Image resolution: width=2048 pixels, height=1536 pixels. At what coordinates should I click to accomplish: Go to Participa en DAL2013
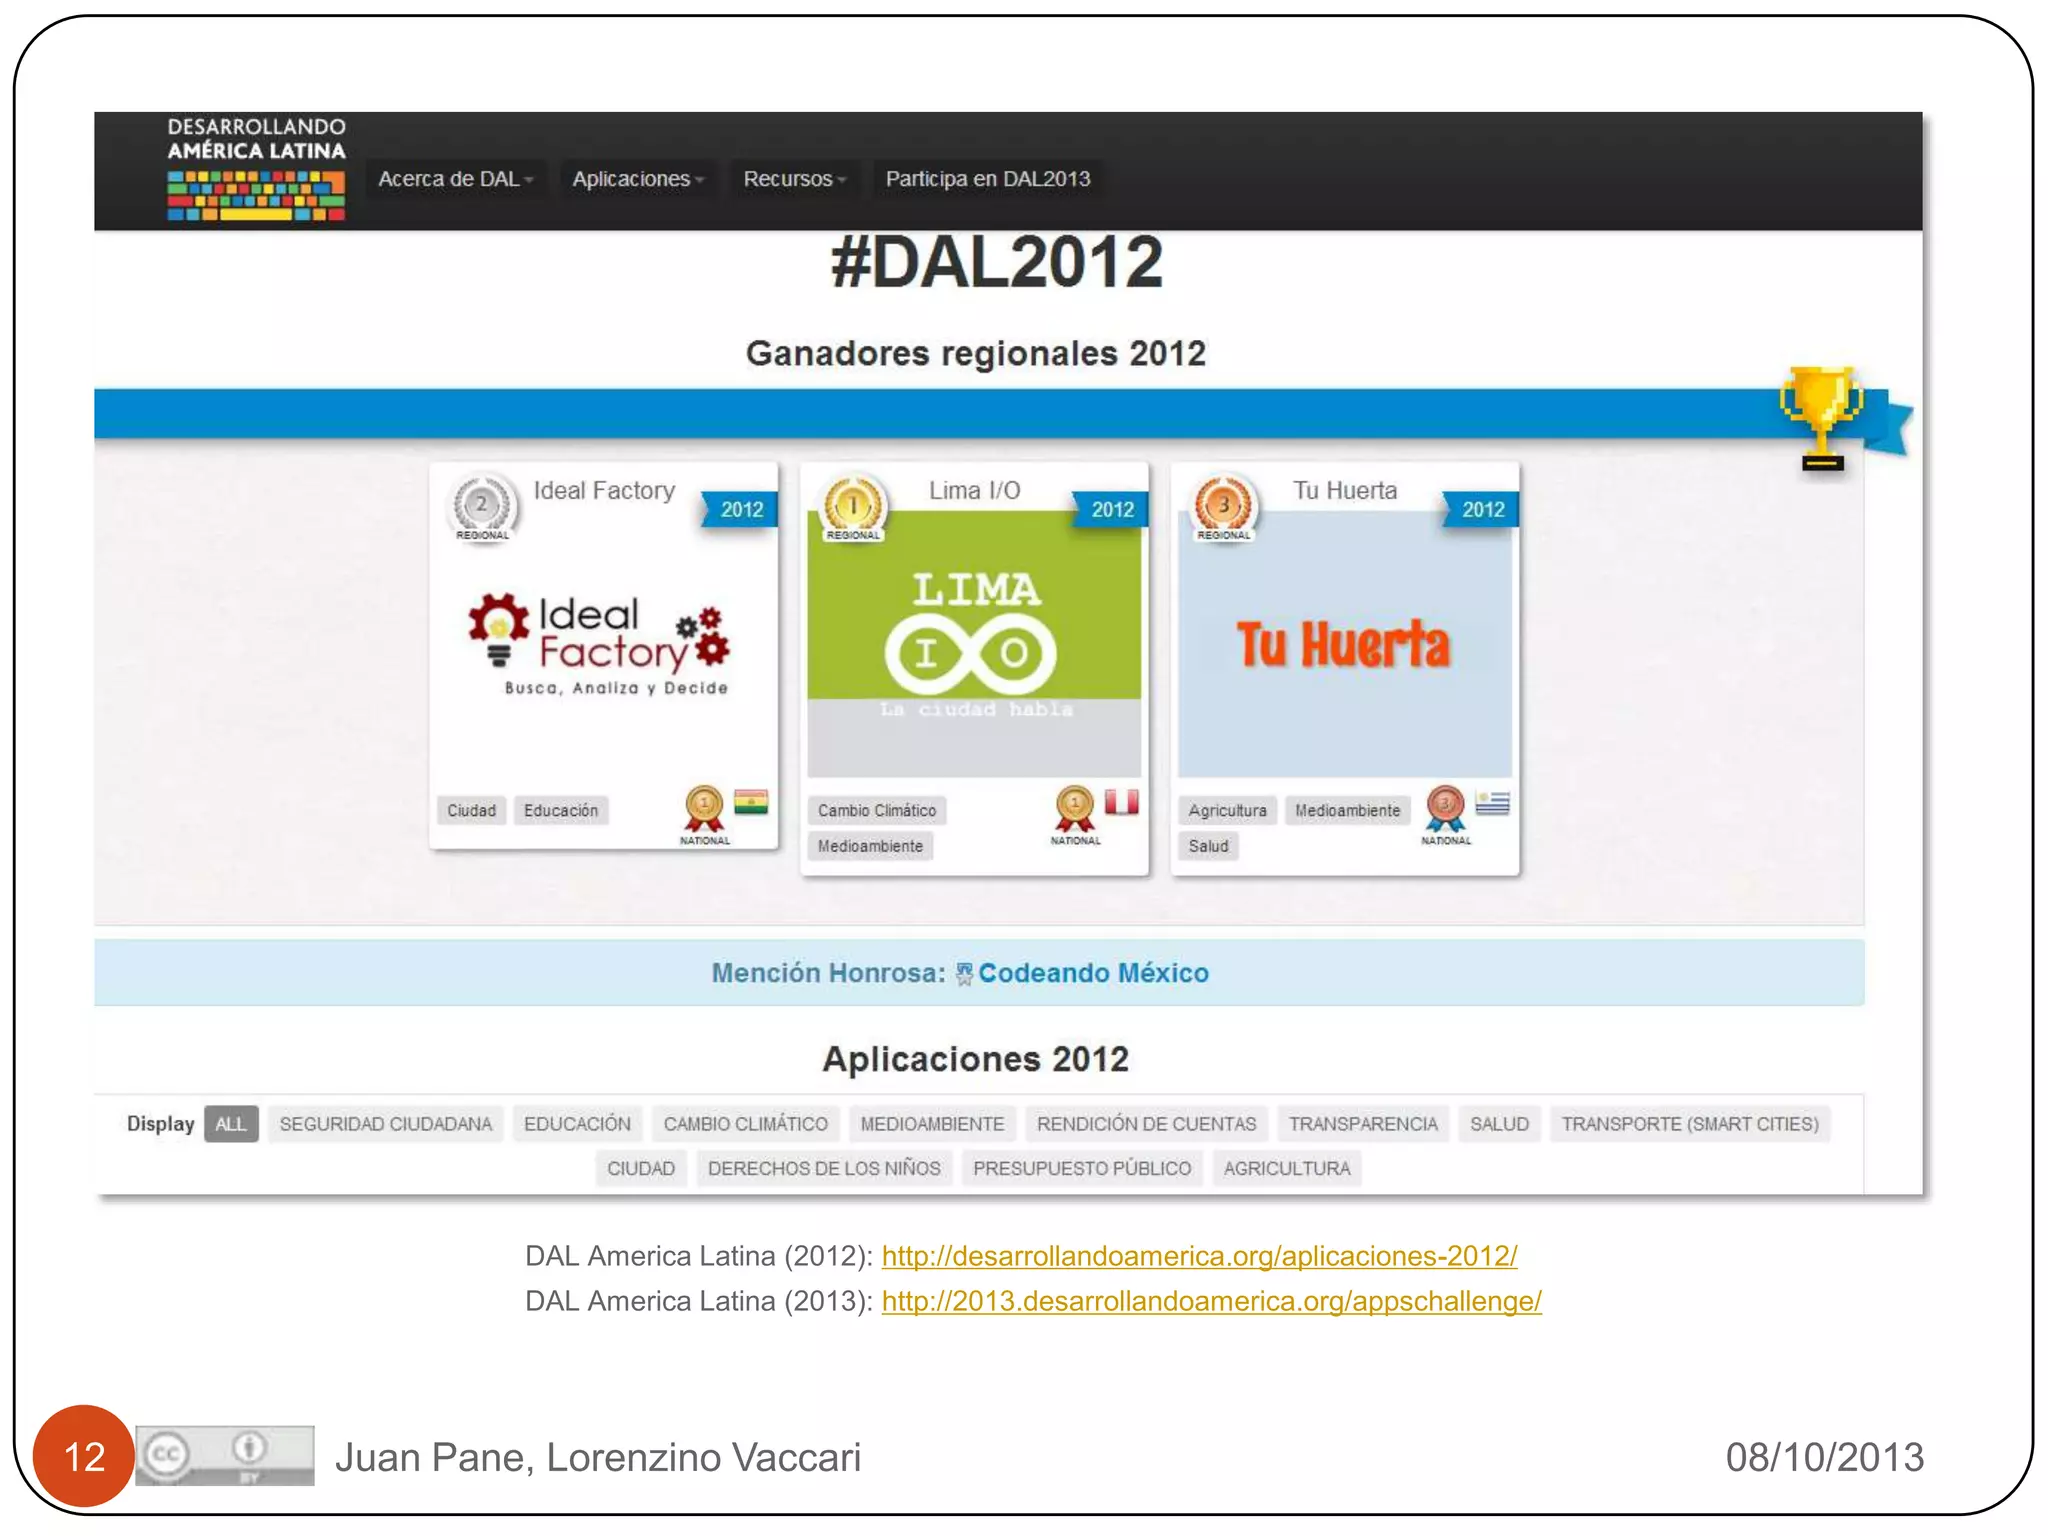988,179
